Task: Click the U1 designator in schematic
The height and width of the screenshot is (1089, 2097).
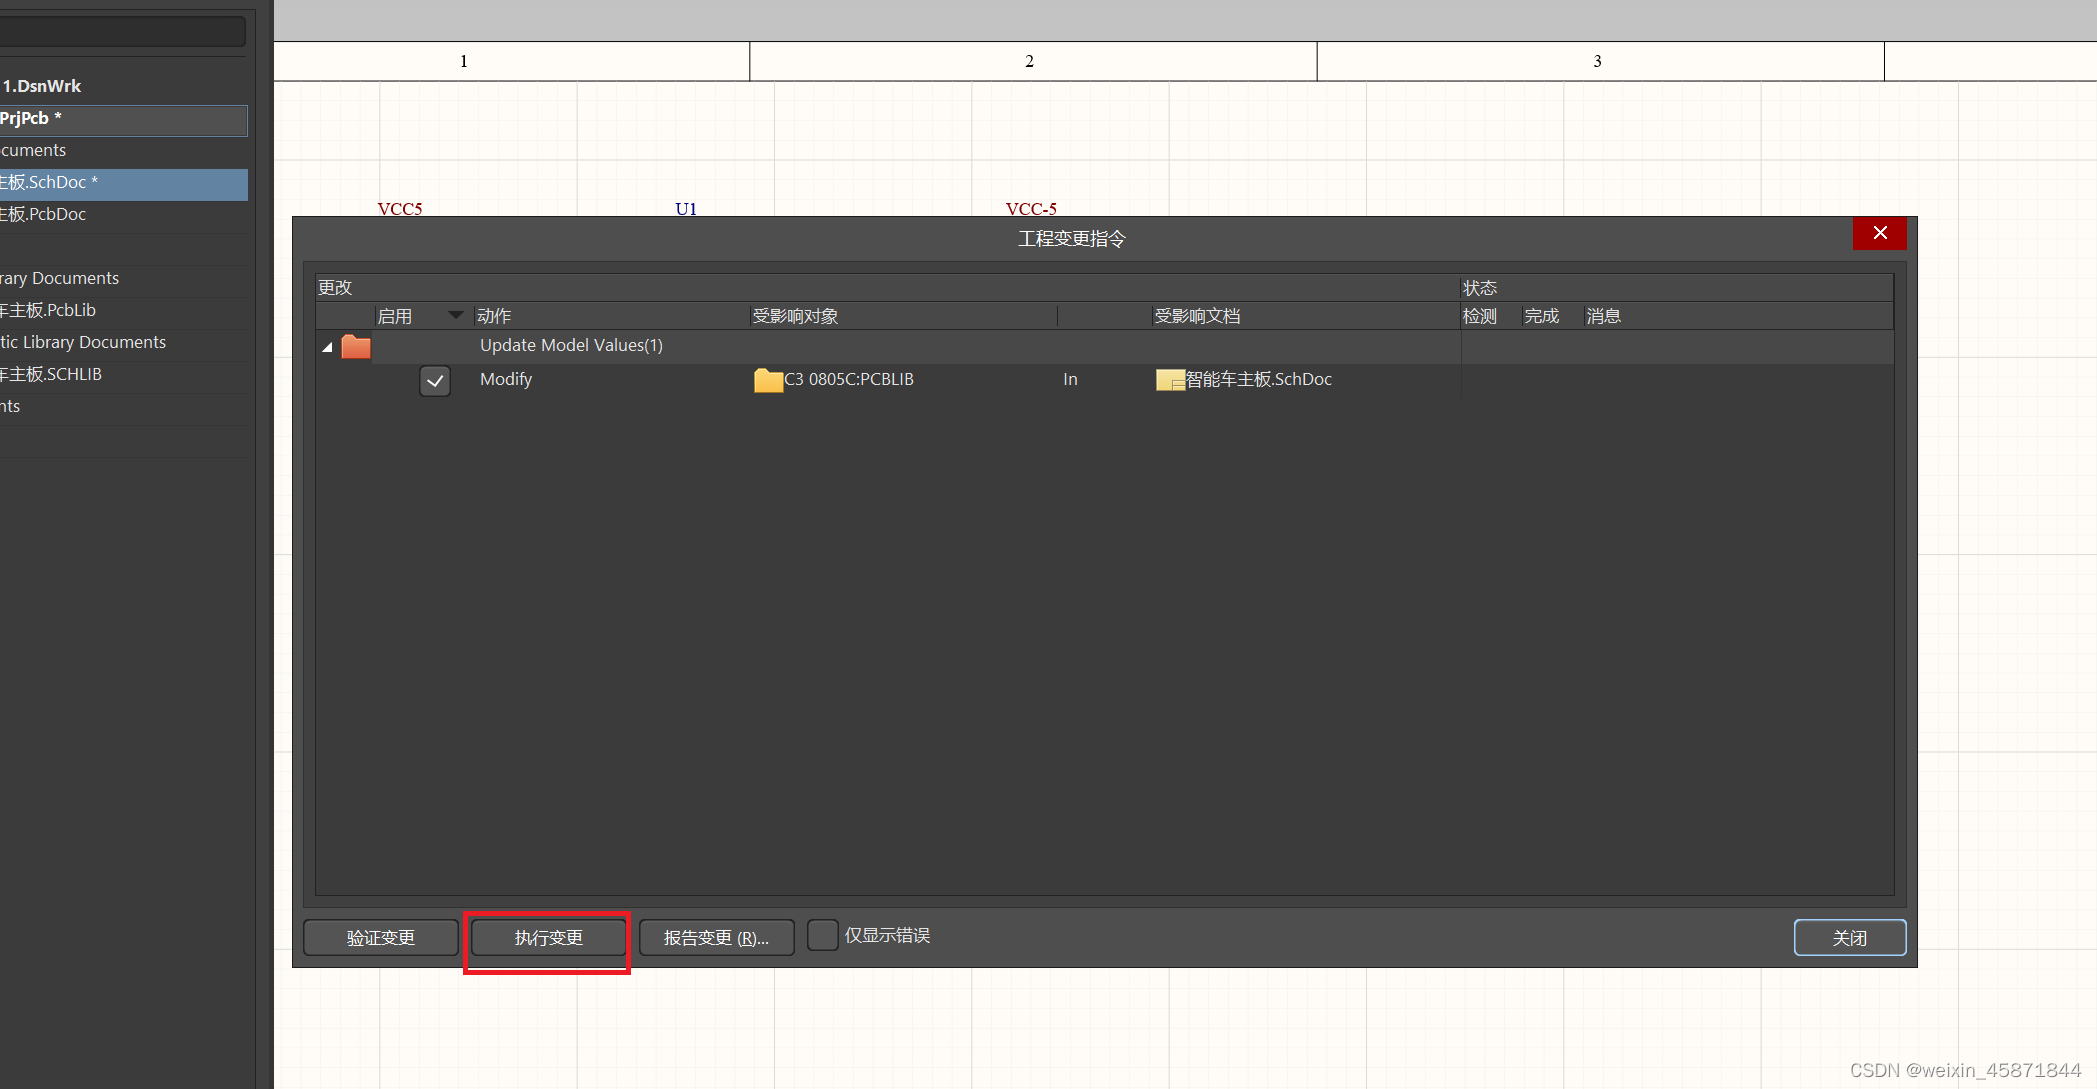Action: point(686,208)
